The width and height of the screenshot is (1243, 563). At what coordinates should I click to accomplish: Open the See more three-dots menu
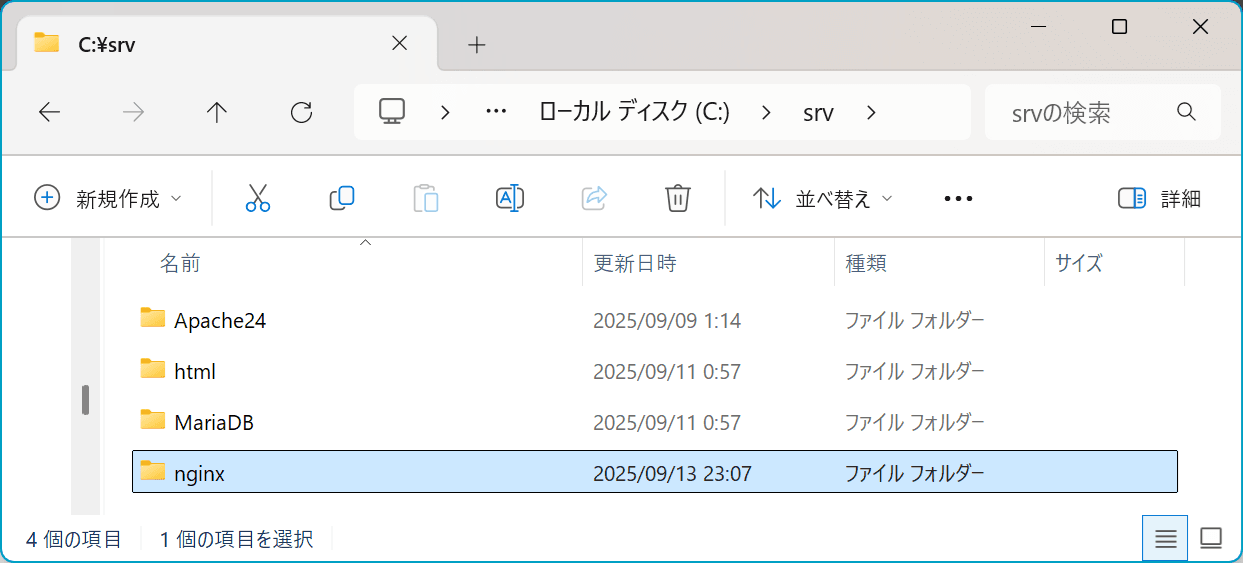point(958,198)
